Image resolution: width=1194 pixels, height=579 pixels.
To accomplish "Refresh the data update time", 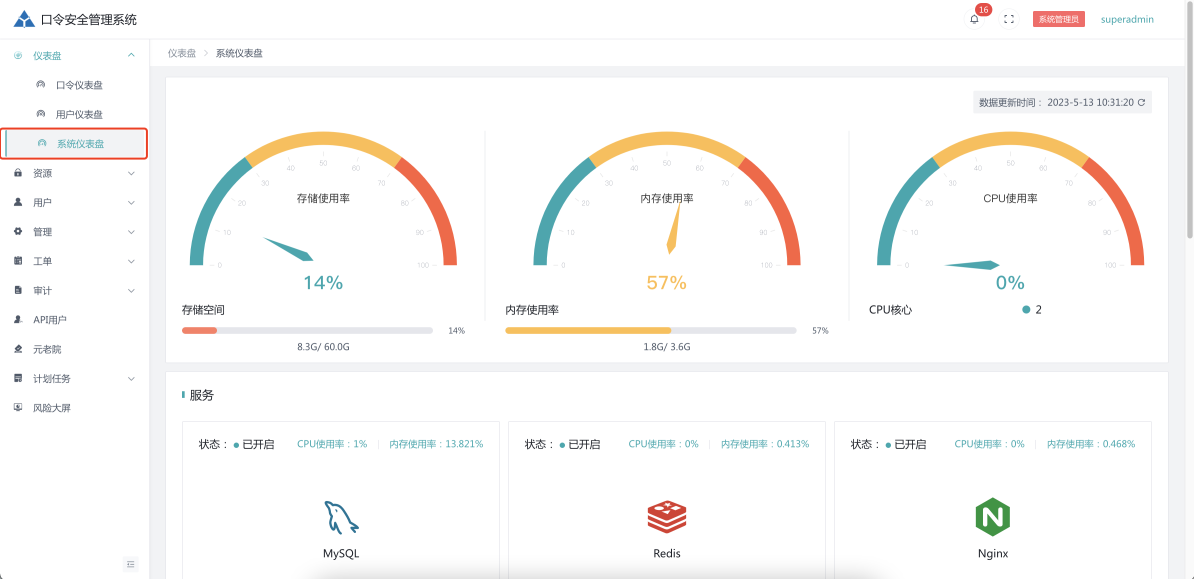I will click(1141, 103).
